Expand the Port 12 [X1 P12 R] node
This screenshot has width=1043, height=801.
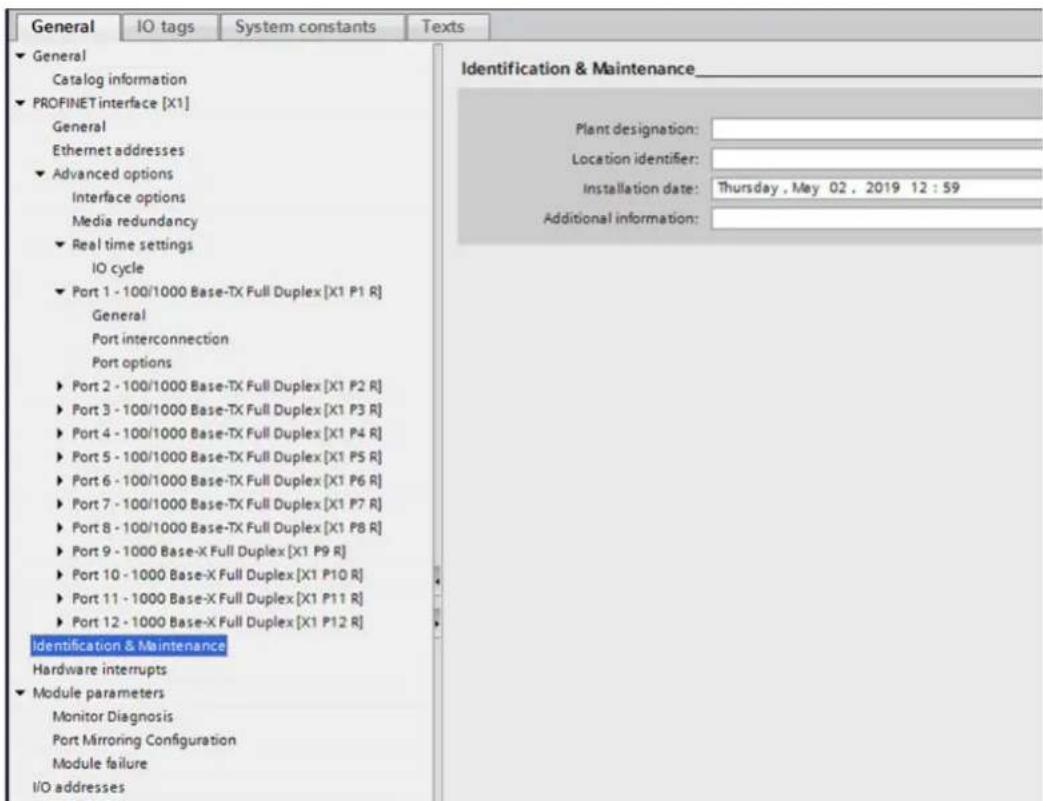click(x=60, y=622)
